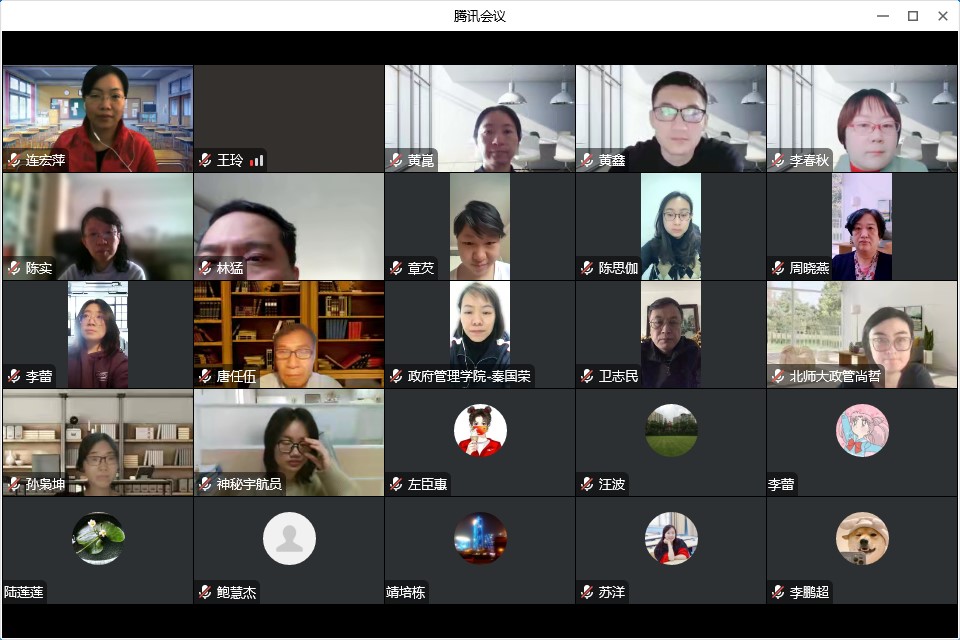Click the muted mic icon beside 黄鑫
960x640 pixels.
[587, 160]
